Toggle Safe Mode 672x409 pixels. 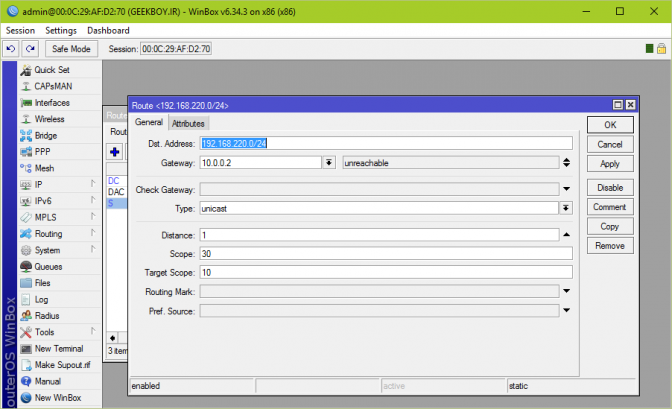click(x=71, y=49)
